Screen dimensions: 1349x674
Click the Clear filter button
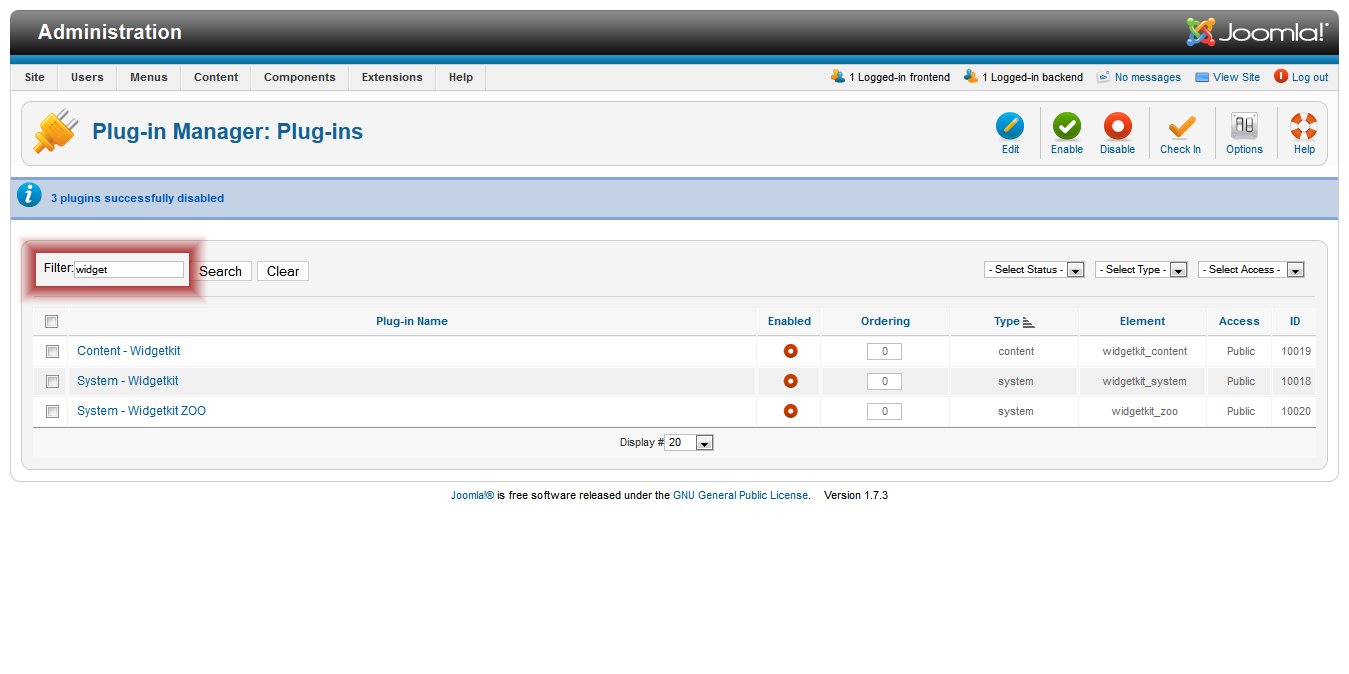(x=283, y=271)
